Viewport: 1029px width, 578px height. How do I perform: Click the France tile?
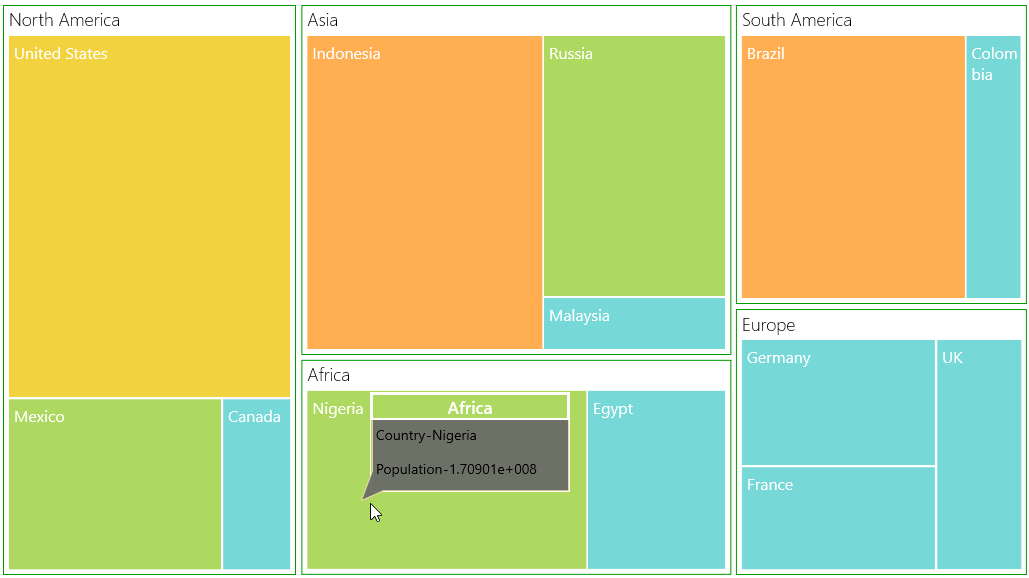[838, 518]
